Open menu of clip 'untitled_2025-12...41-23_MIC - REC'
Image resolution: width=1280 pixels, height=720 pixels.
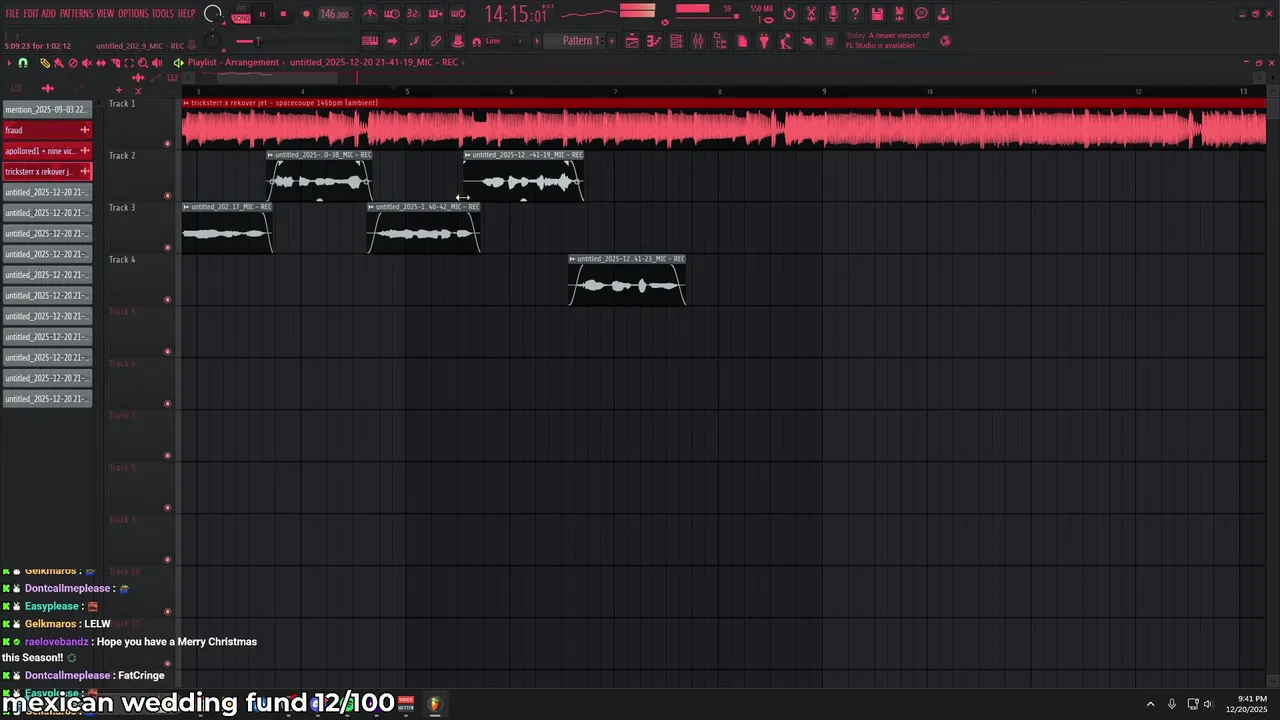coord(573,259)
